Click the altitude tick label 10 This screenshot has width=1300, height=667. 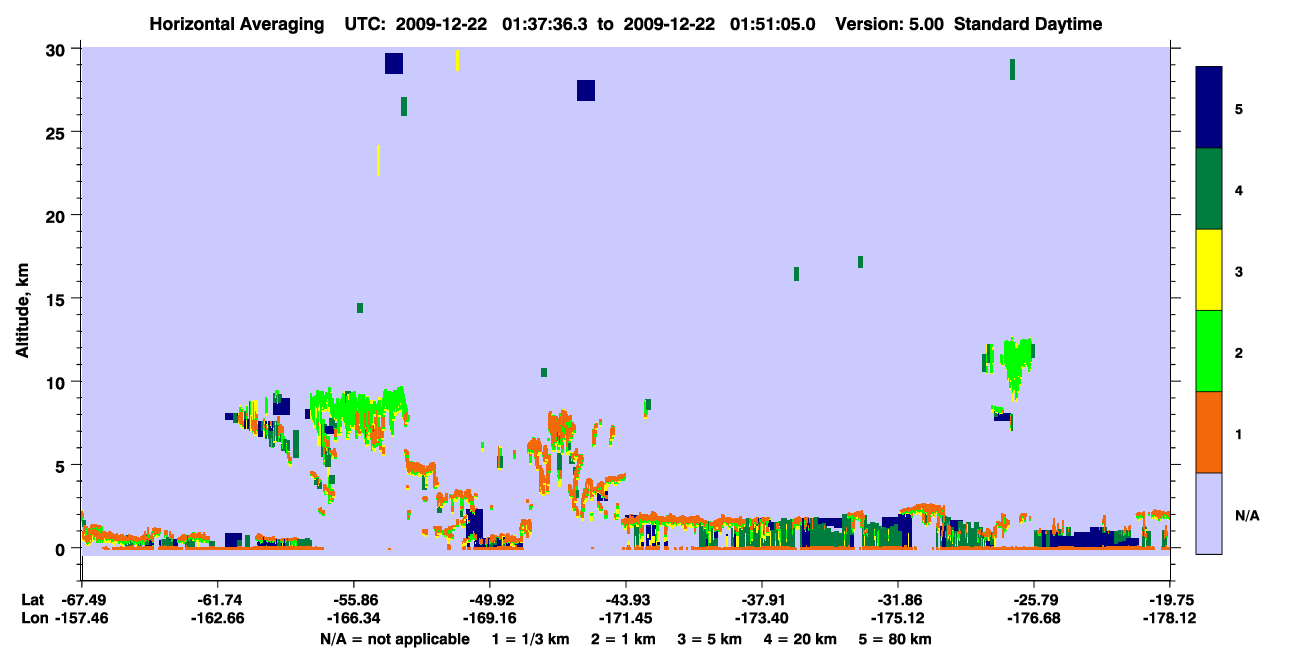click(x=57, y=382)
